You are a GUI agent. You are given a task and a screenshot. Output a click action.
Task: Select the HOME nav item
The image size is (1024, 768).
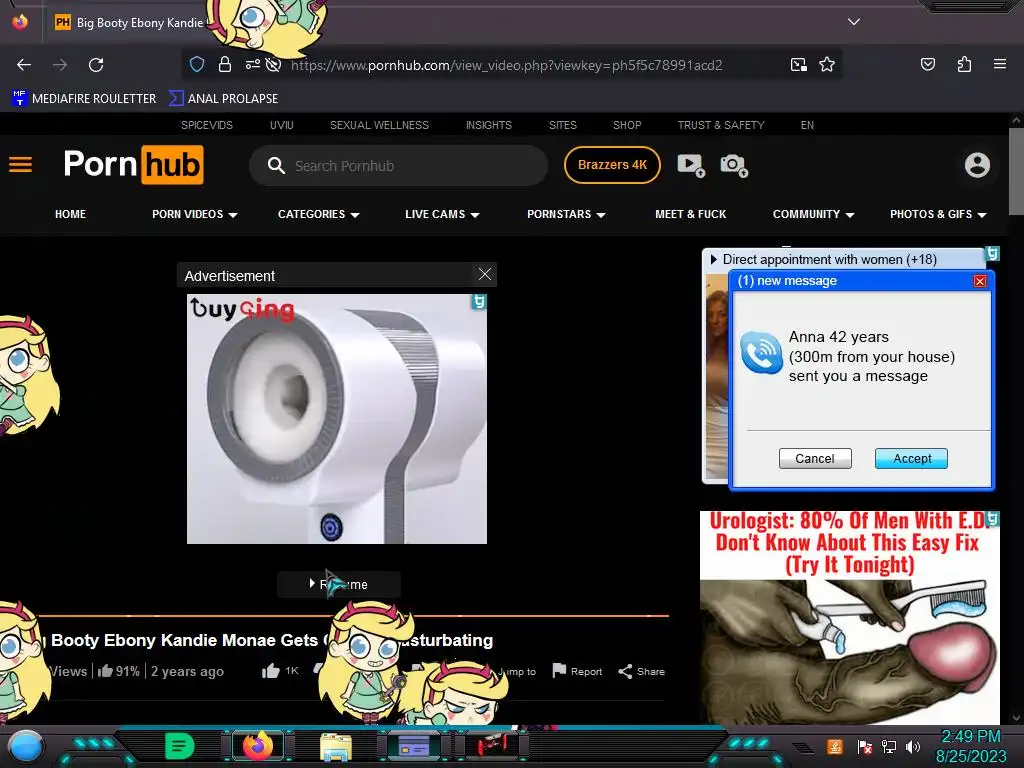tap(71, 214)
